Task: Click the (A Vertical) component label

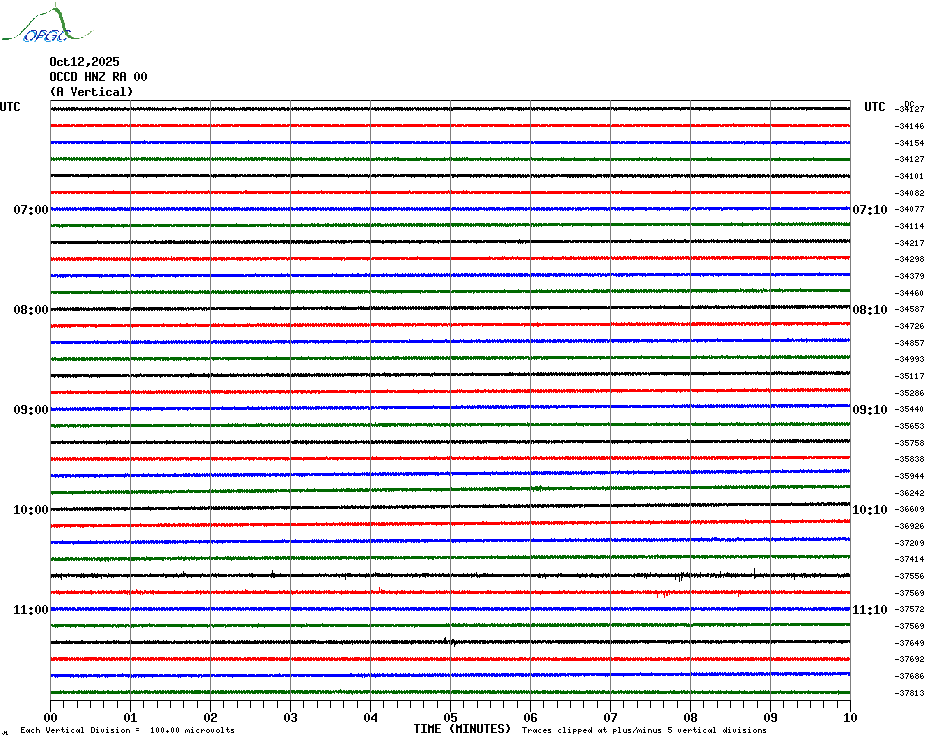Action: tap(91, 92)
